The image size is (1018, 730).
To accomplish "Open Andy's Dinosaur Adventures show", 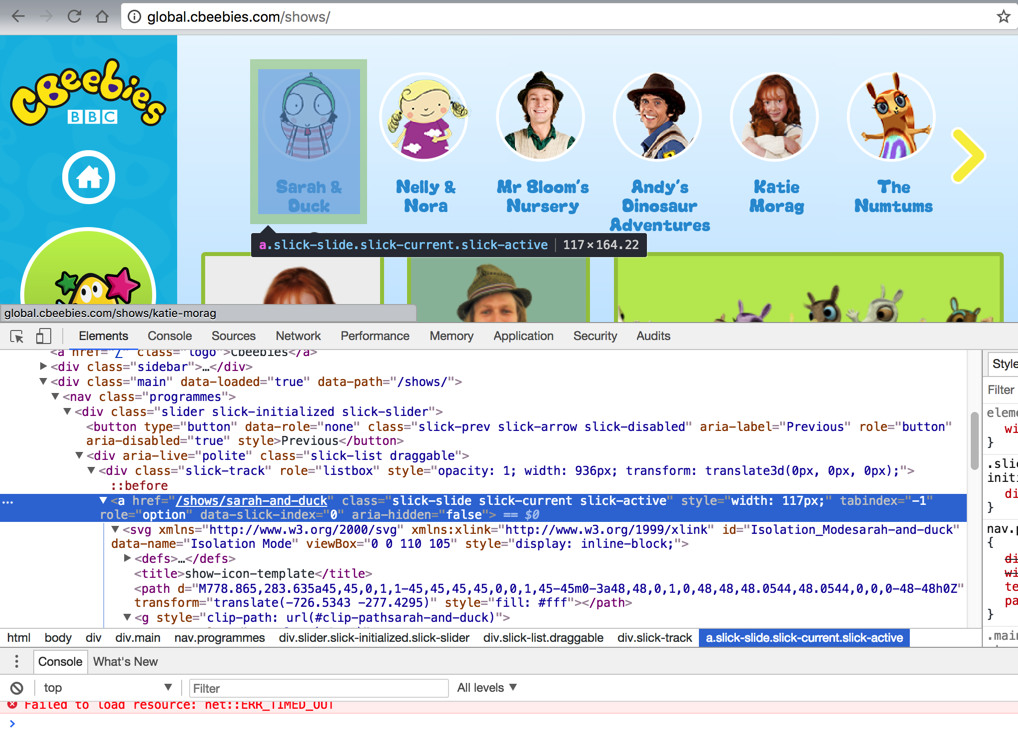I will coord(659,153).
